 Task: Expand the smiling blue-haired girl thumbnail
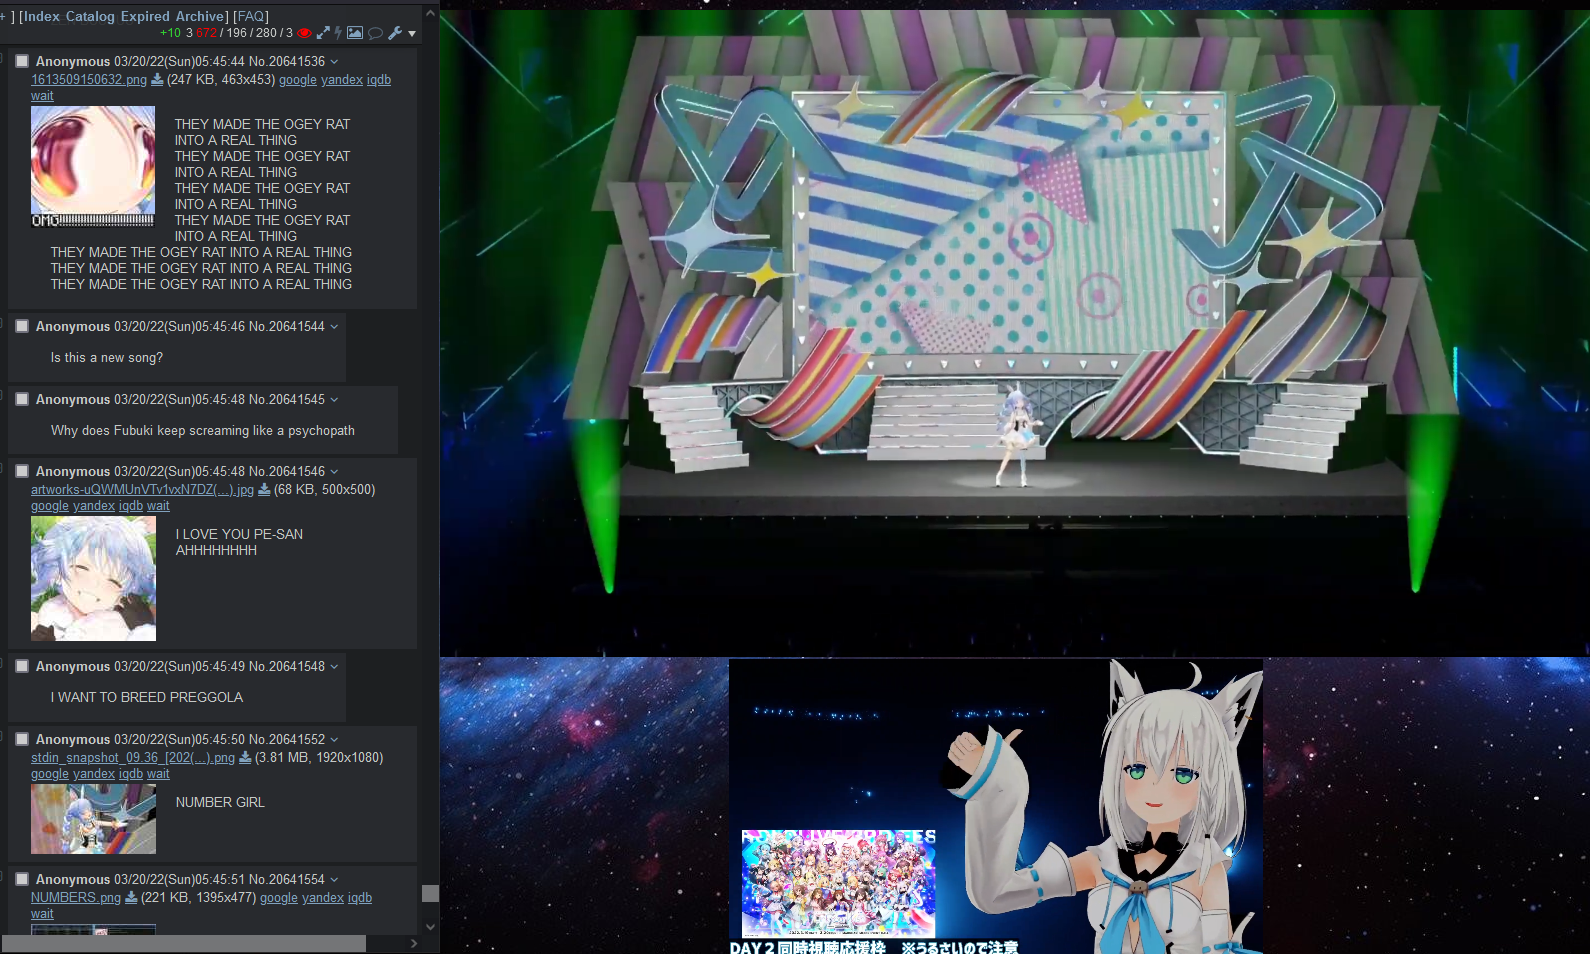(93, 579)
